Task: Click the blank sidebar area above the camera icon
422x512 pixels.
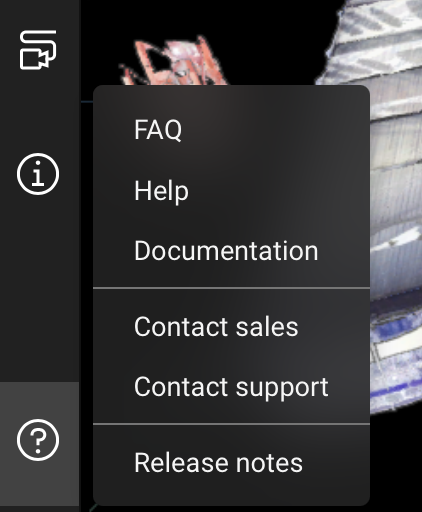Action: tap(39, 13)
